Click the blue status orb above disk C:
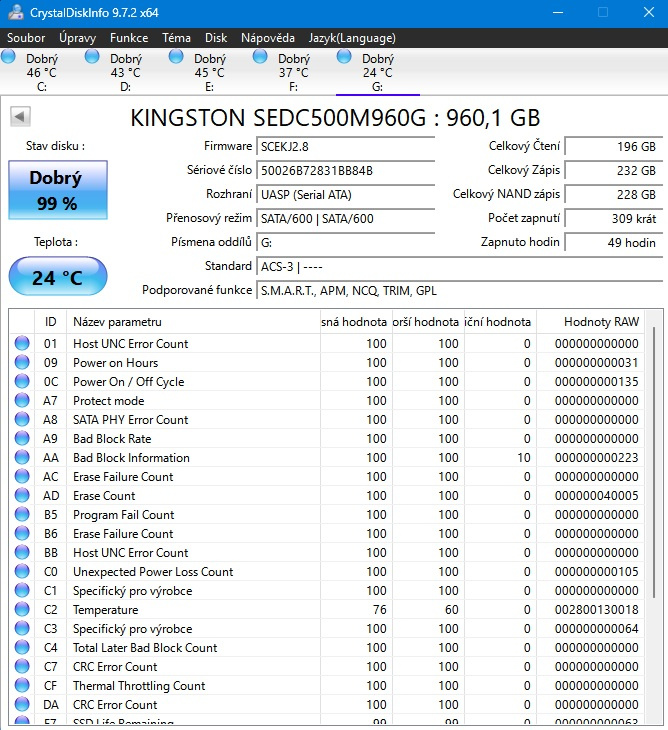This screenshot has width=668, height=730. pos(8,57)
